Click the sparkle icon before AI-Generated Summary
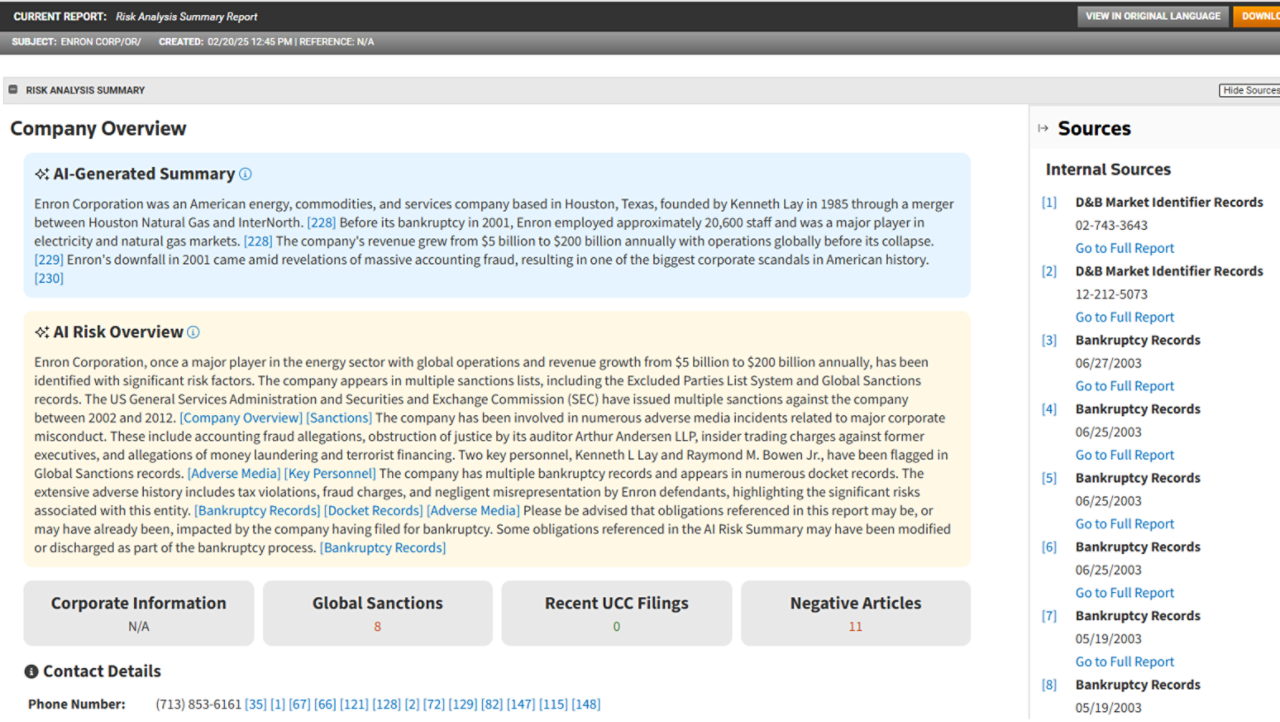 (42, 174)
